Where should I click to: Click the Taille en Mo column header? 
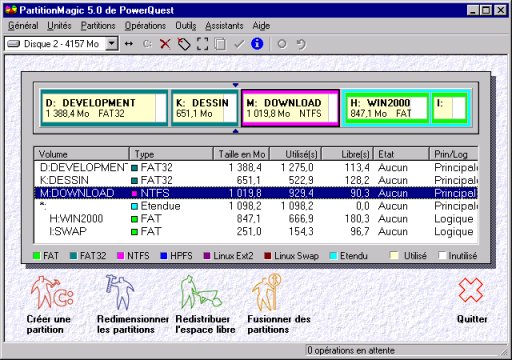[x=242, y=154]
